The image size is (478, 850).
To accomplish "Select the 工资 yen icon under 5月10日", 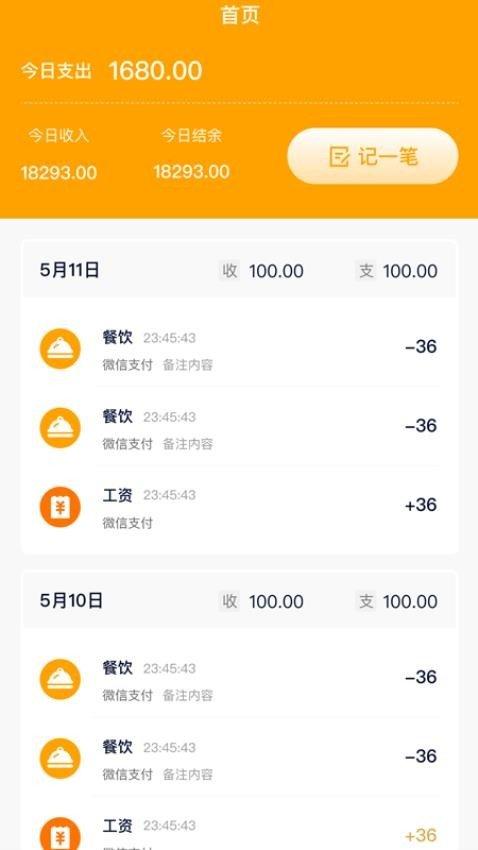I will point(60,834).
